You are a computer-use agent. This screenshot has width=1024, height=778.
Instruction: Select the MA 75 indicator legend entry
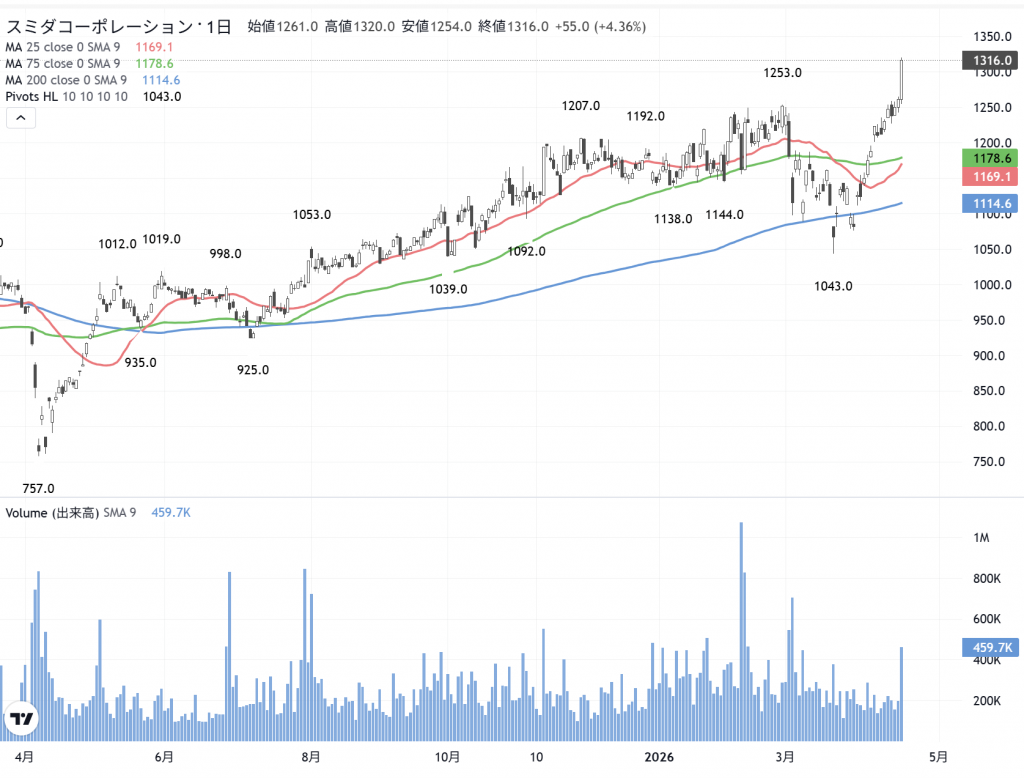click(66, 63)
